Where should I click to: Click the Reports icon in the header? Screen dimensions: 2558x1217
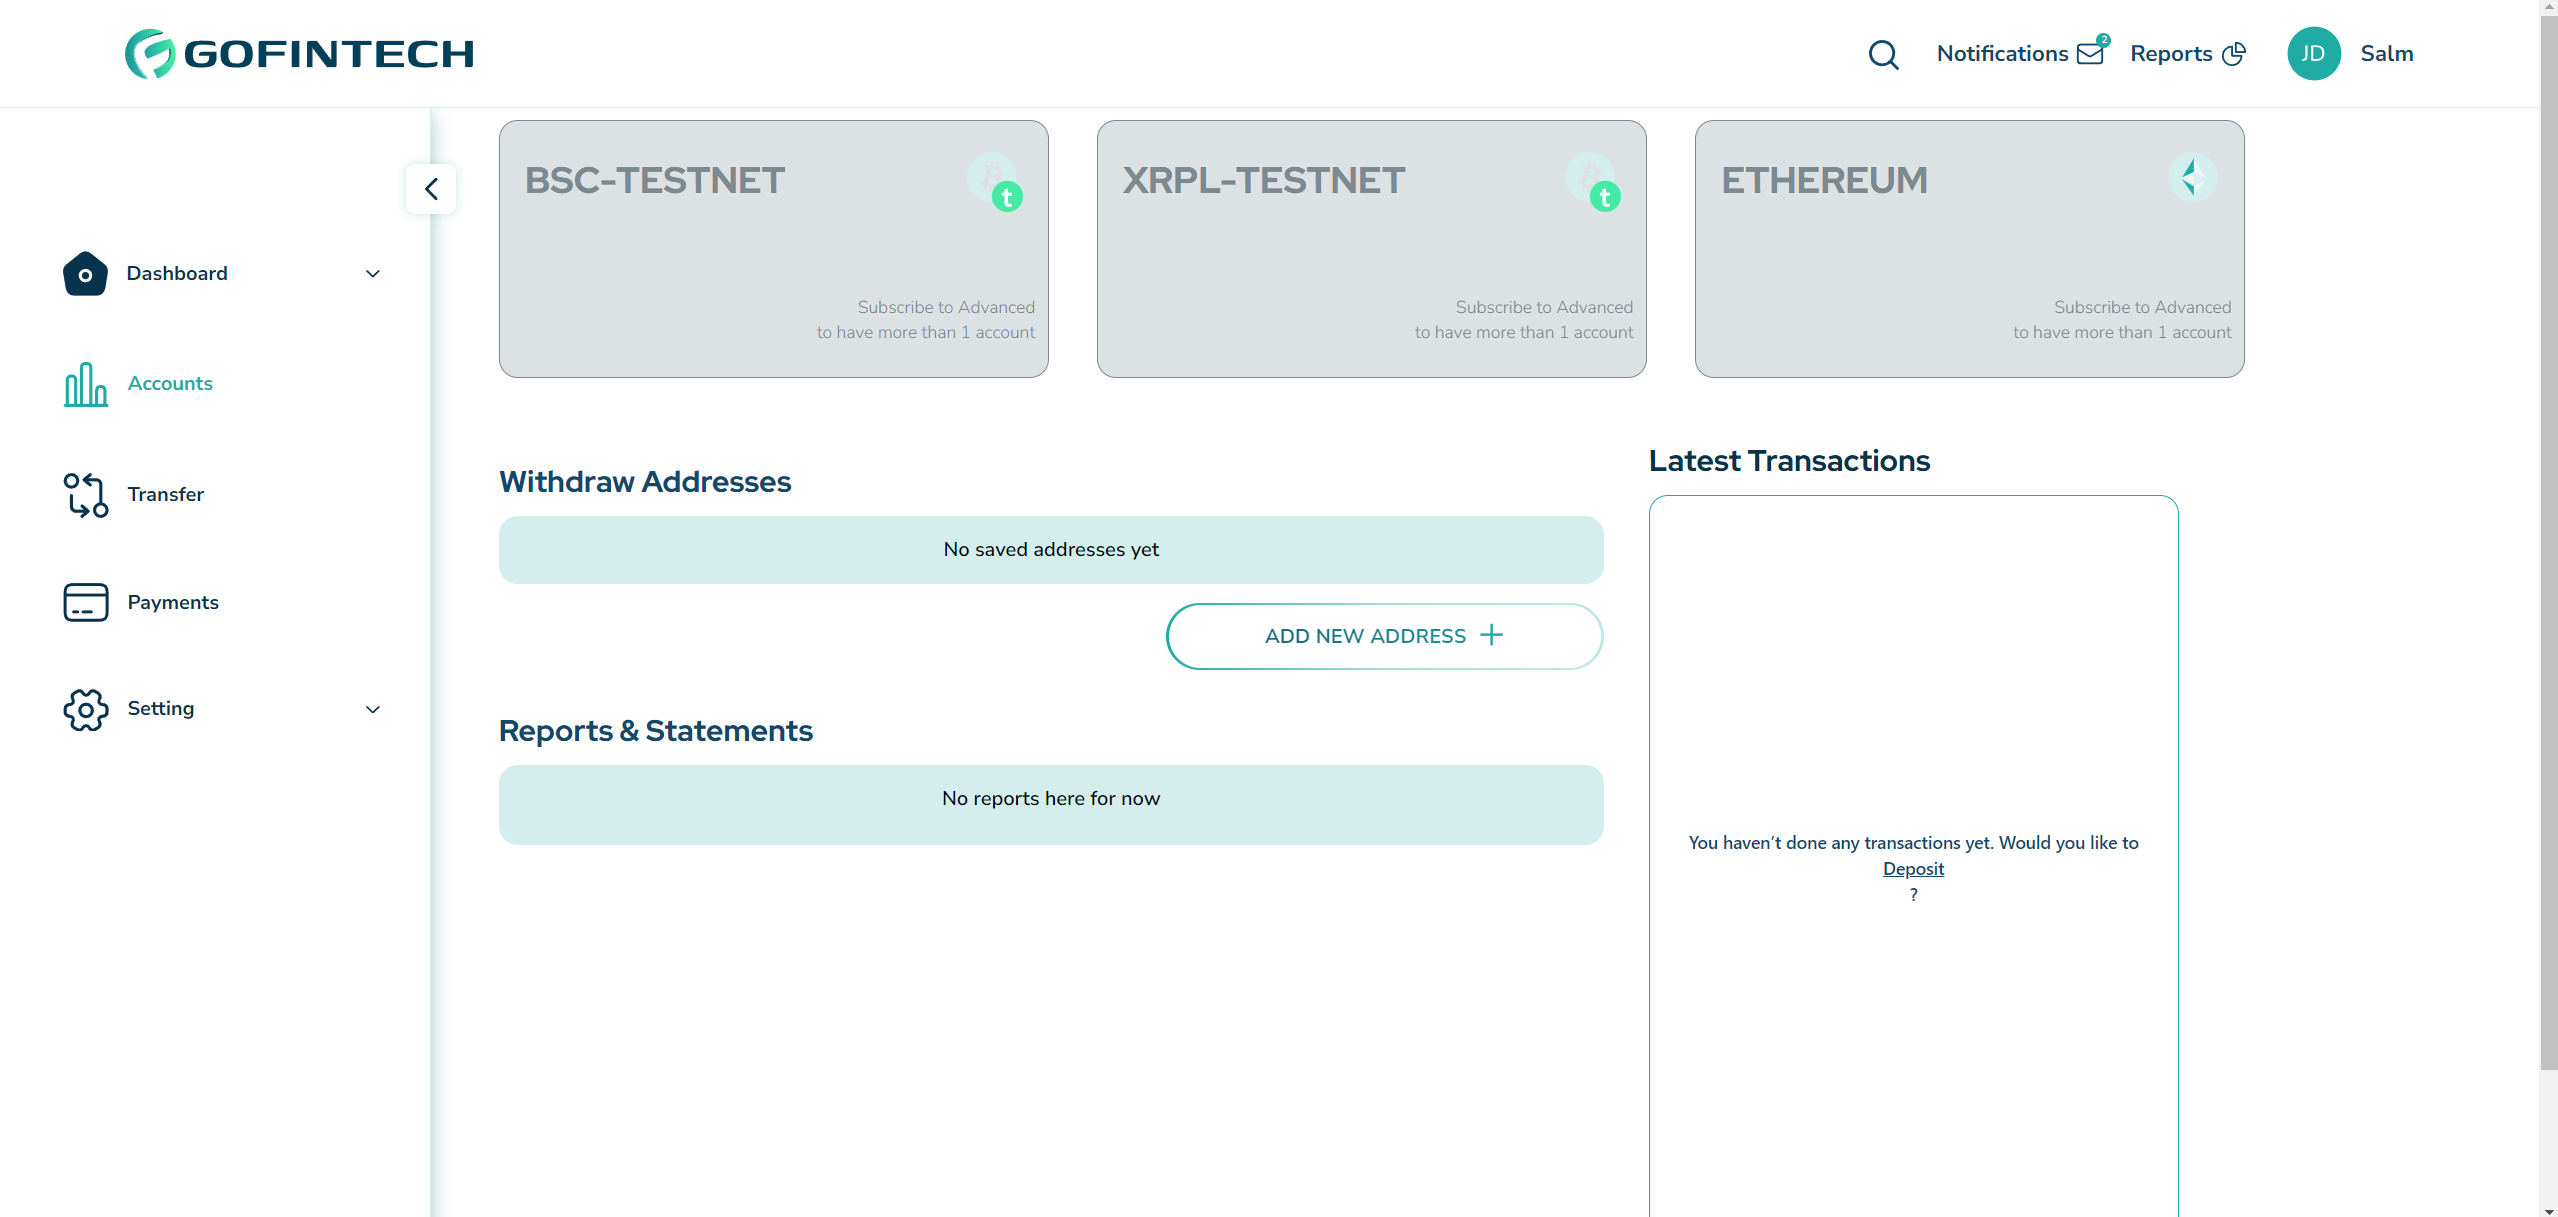[2234, 53]
